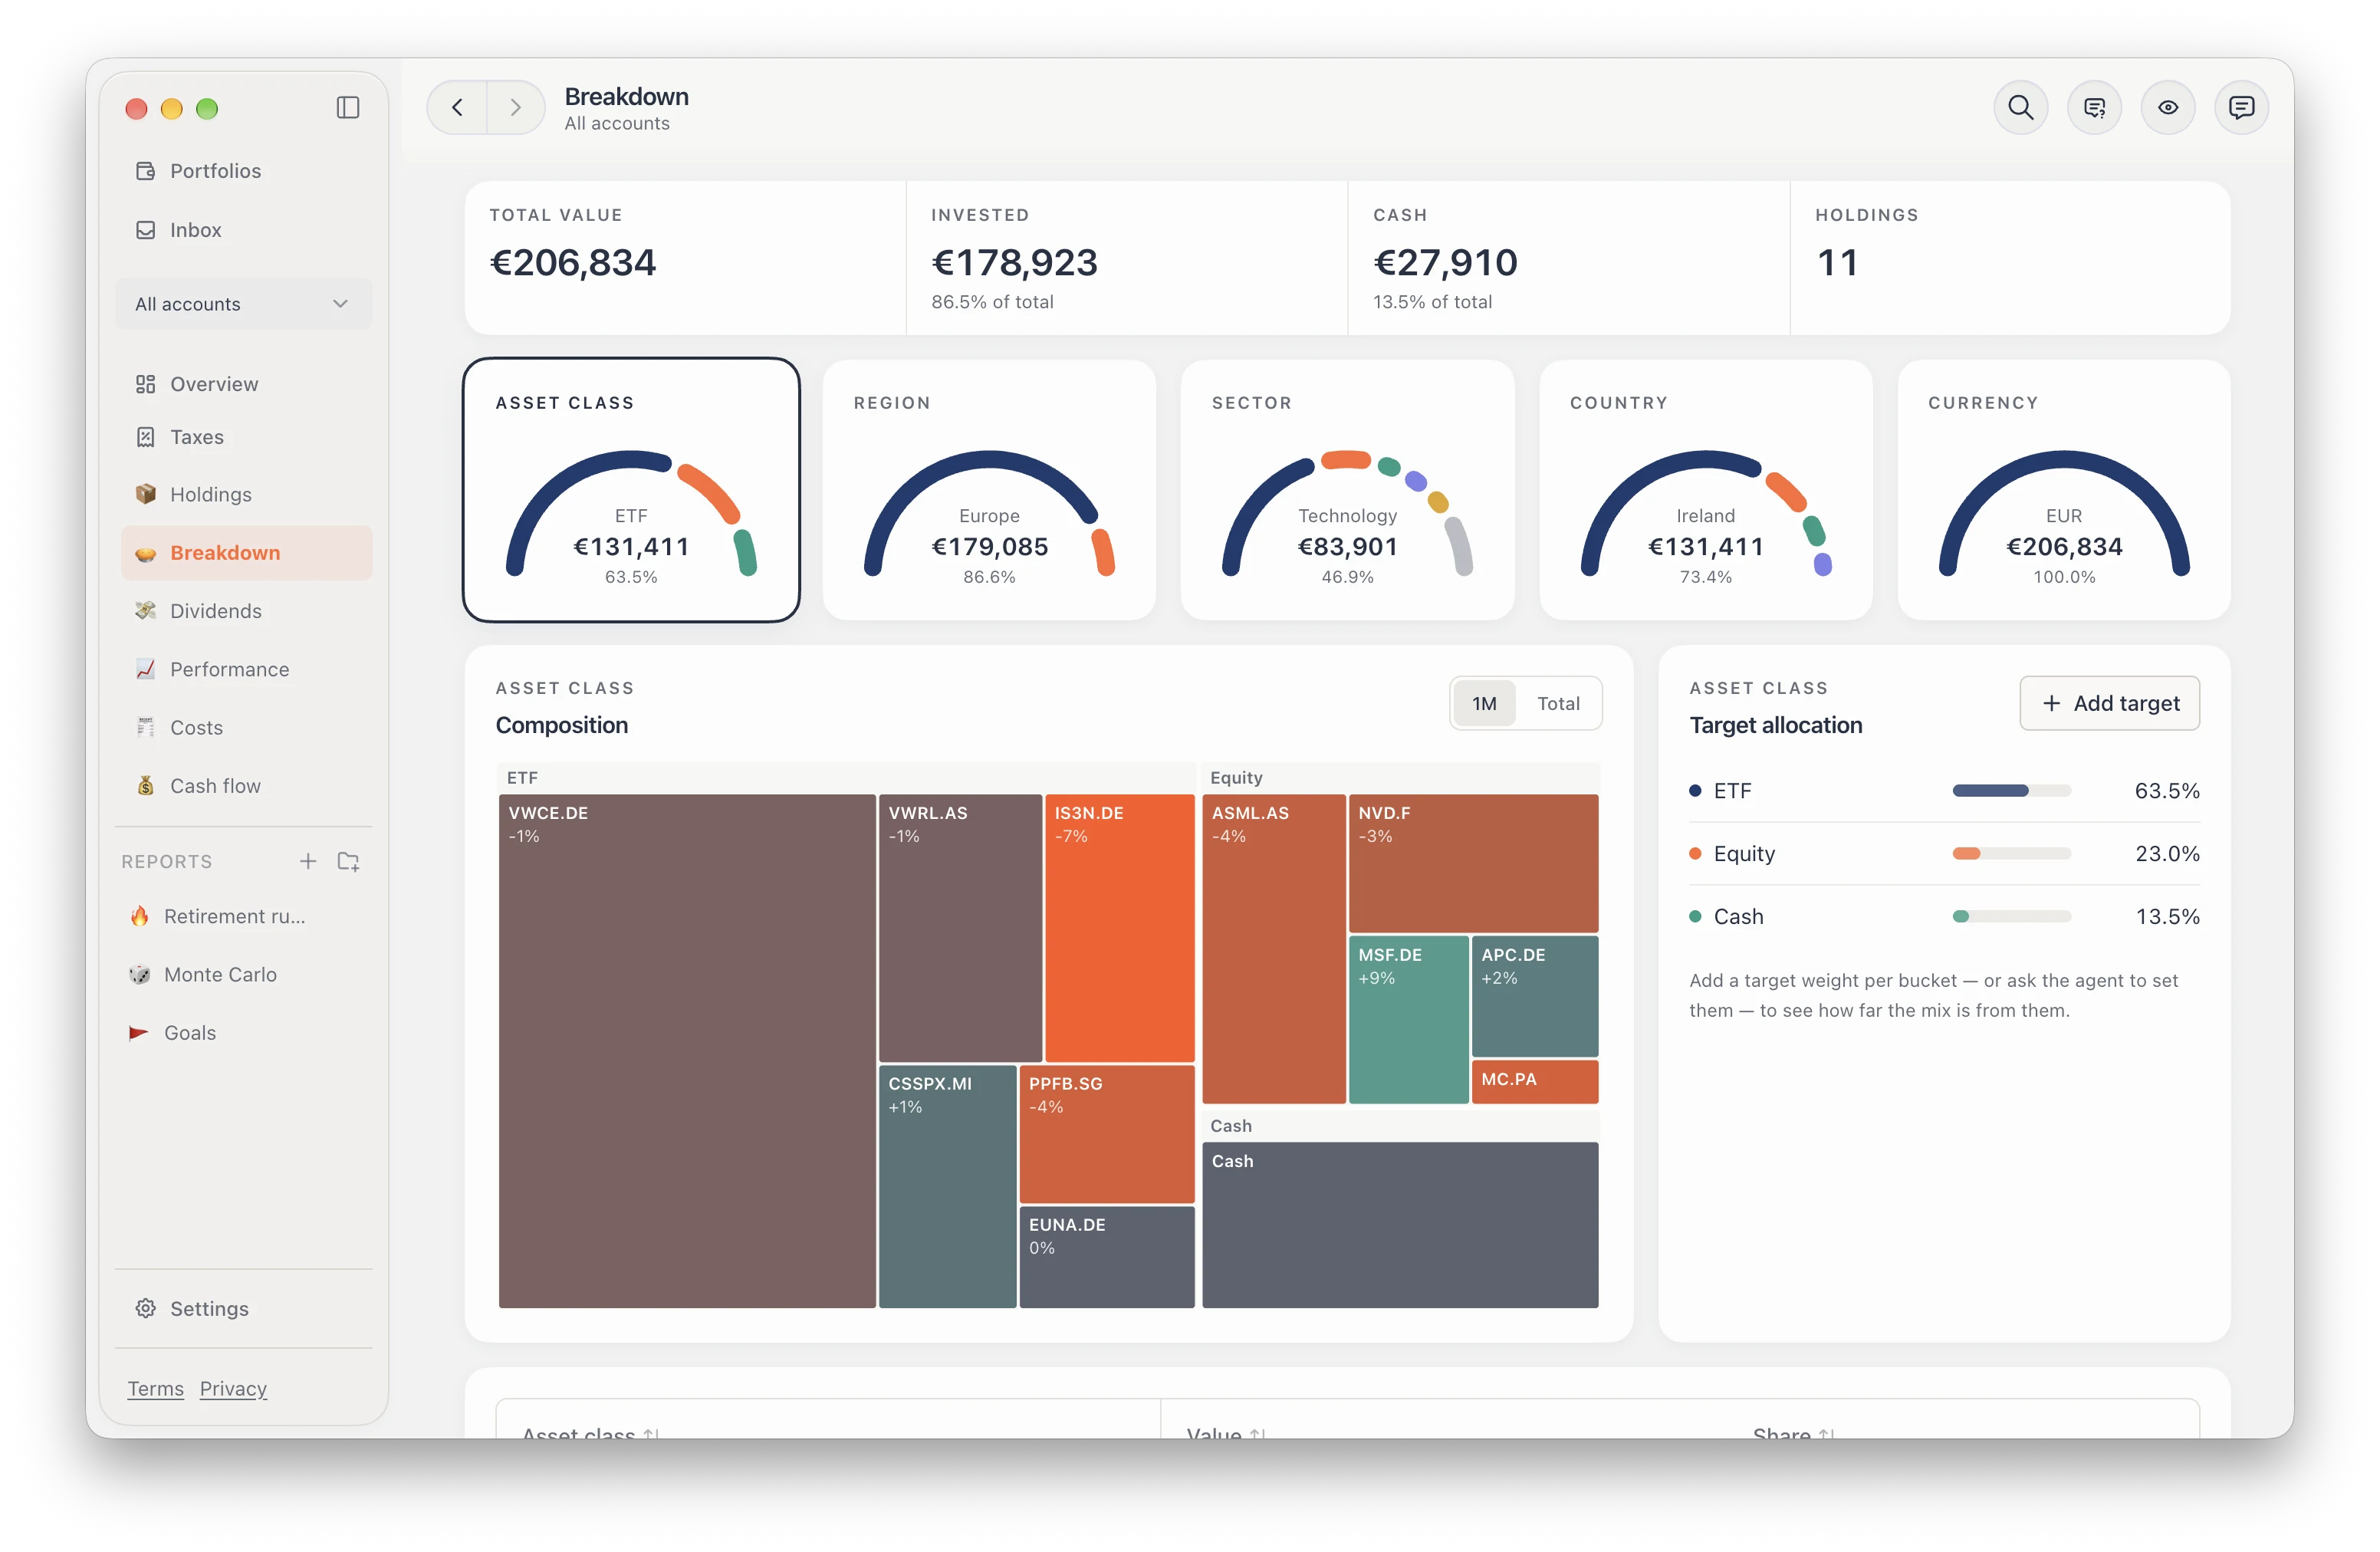Open the Terms link
Screen dimensions: 2380x1552
click(156, 1389)
